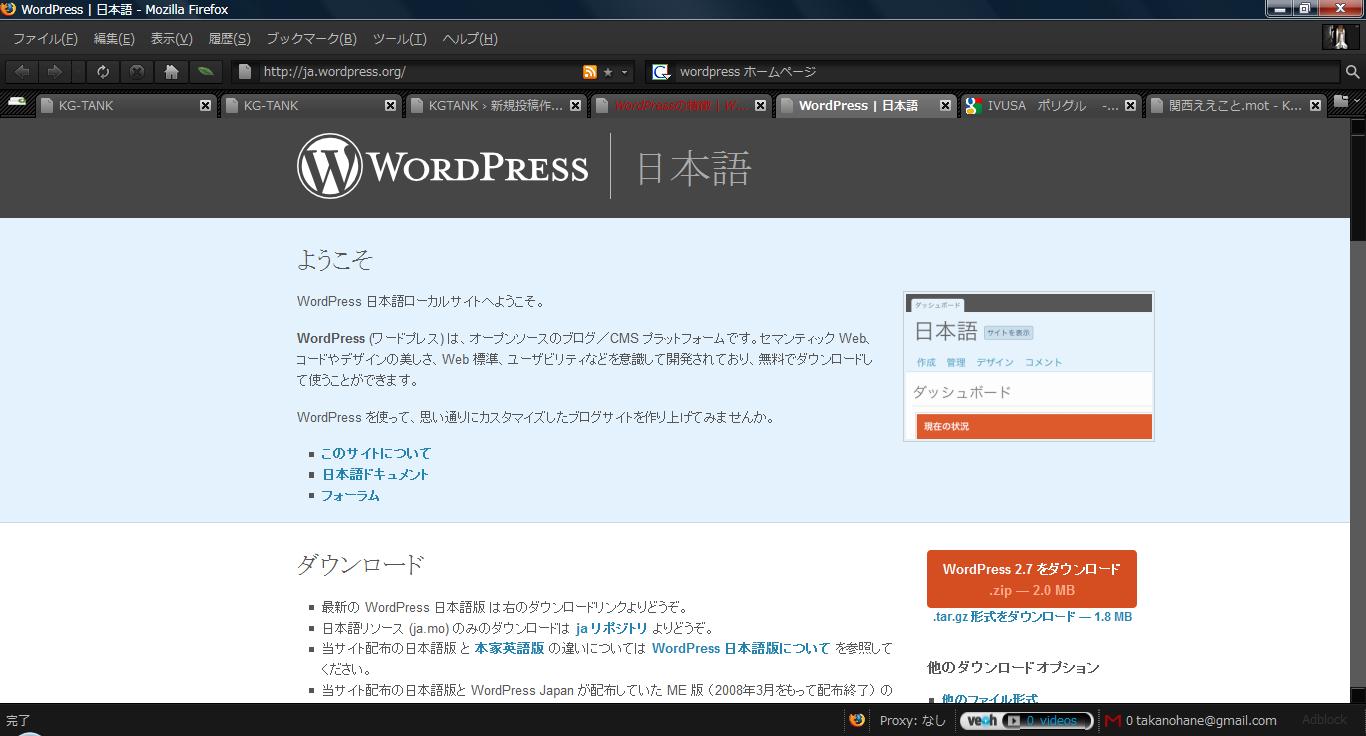Open the 日本語ドキュメント link
Viewport: 1366px width, 736px height.
point(375,474)
